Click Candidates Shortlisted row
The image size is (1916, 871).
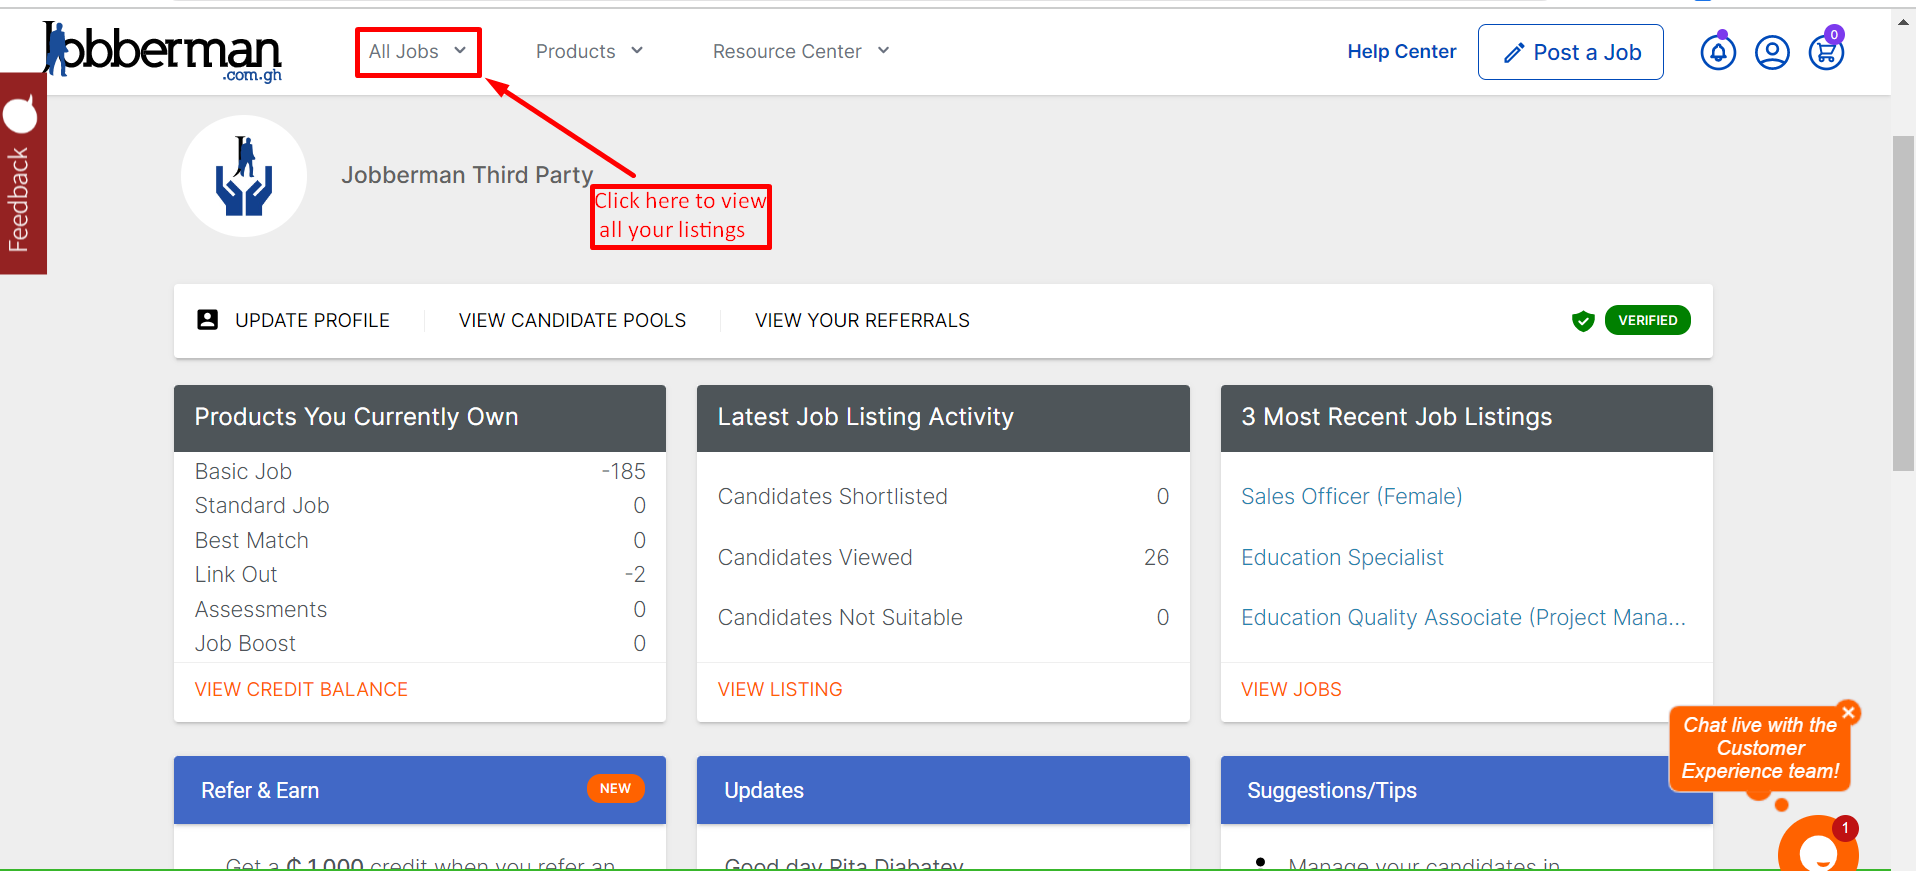[x=943, y=496]
